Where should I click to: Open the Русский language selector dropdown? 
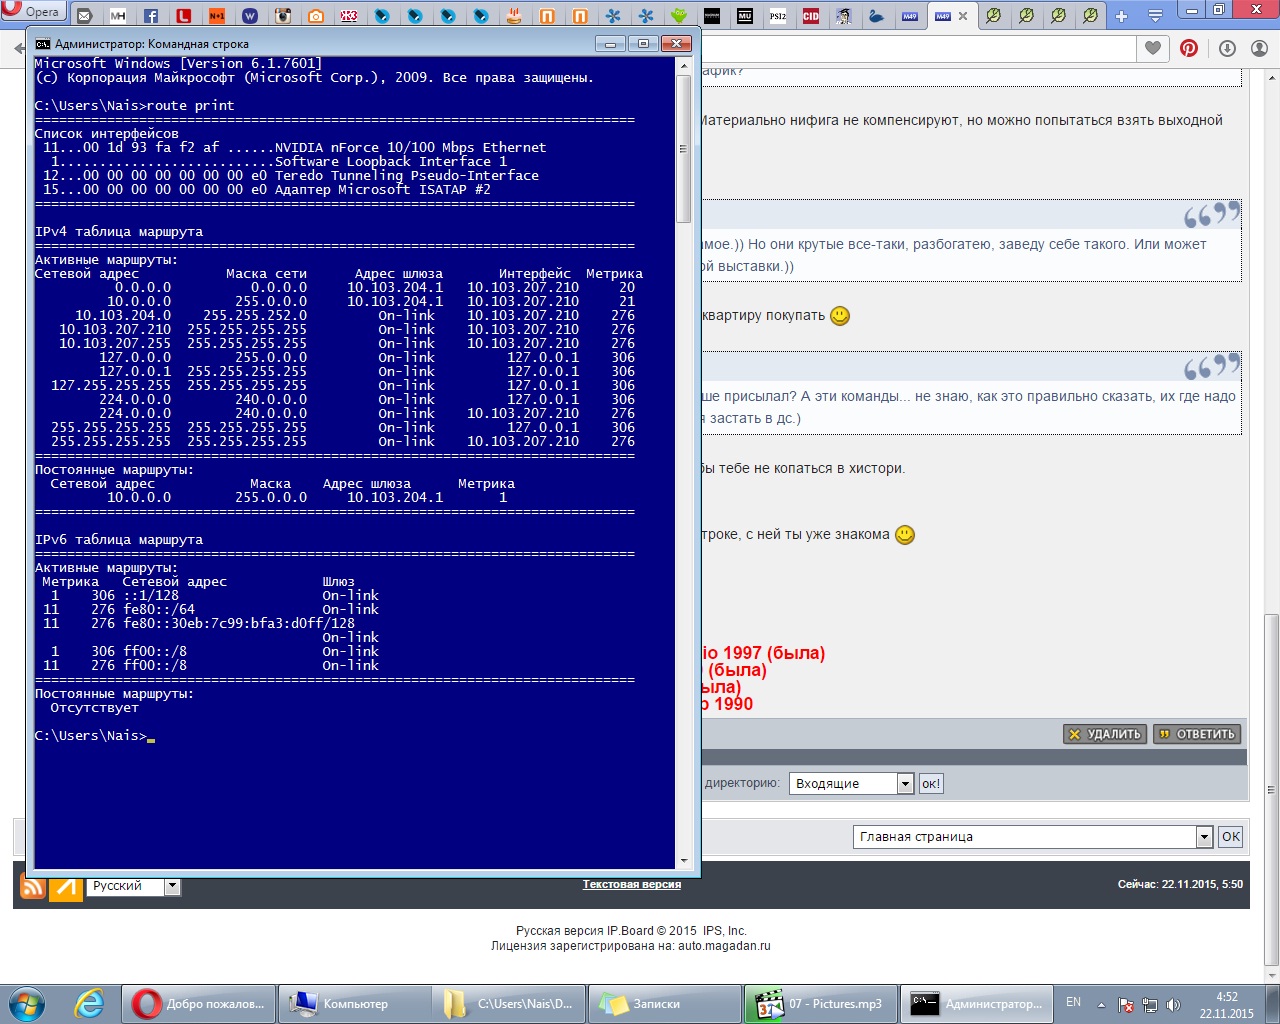pos(172,886)
